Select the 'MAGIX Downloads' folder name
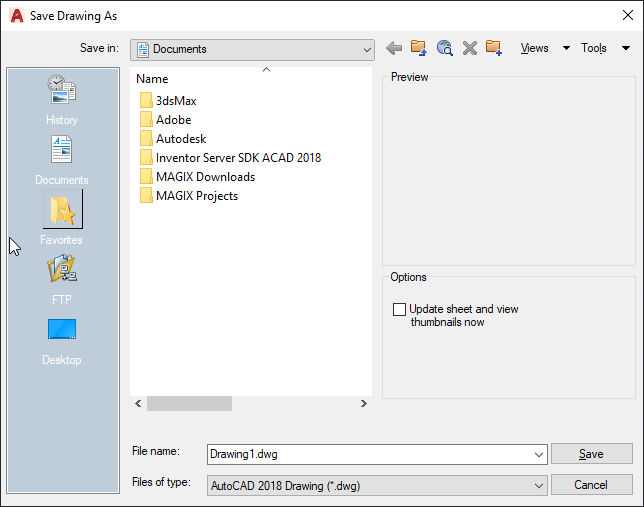The width and height of the screenshot is (644, 507). [205, 177]
